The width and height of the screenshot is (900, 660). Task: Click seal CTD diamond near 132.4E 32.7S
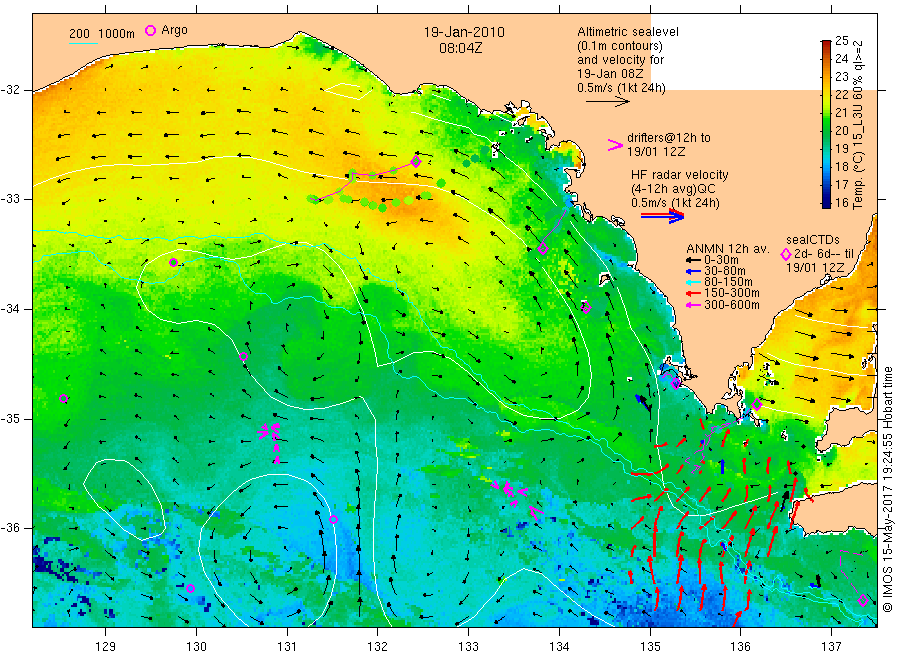(x=416, y=162)
